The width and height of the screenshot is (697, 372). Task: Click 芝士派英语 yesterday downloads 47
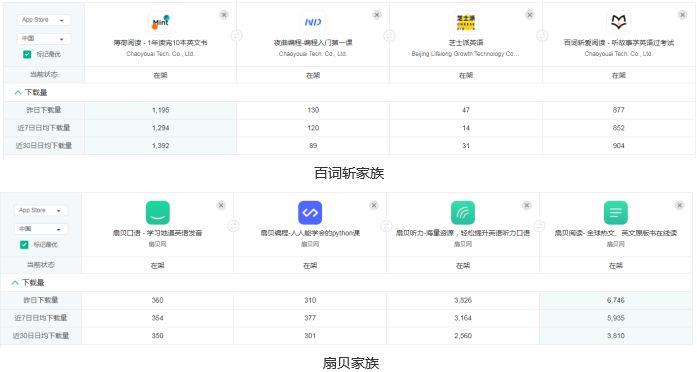tap(465, 110)
